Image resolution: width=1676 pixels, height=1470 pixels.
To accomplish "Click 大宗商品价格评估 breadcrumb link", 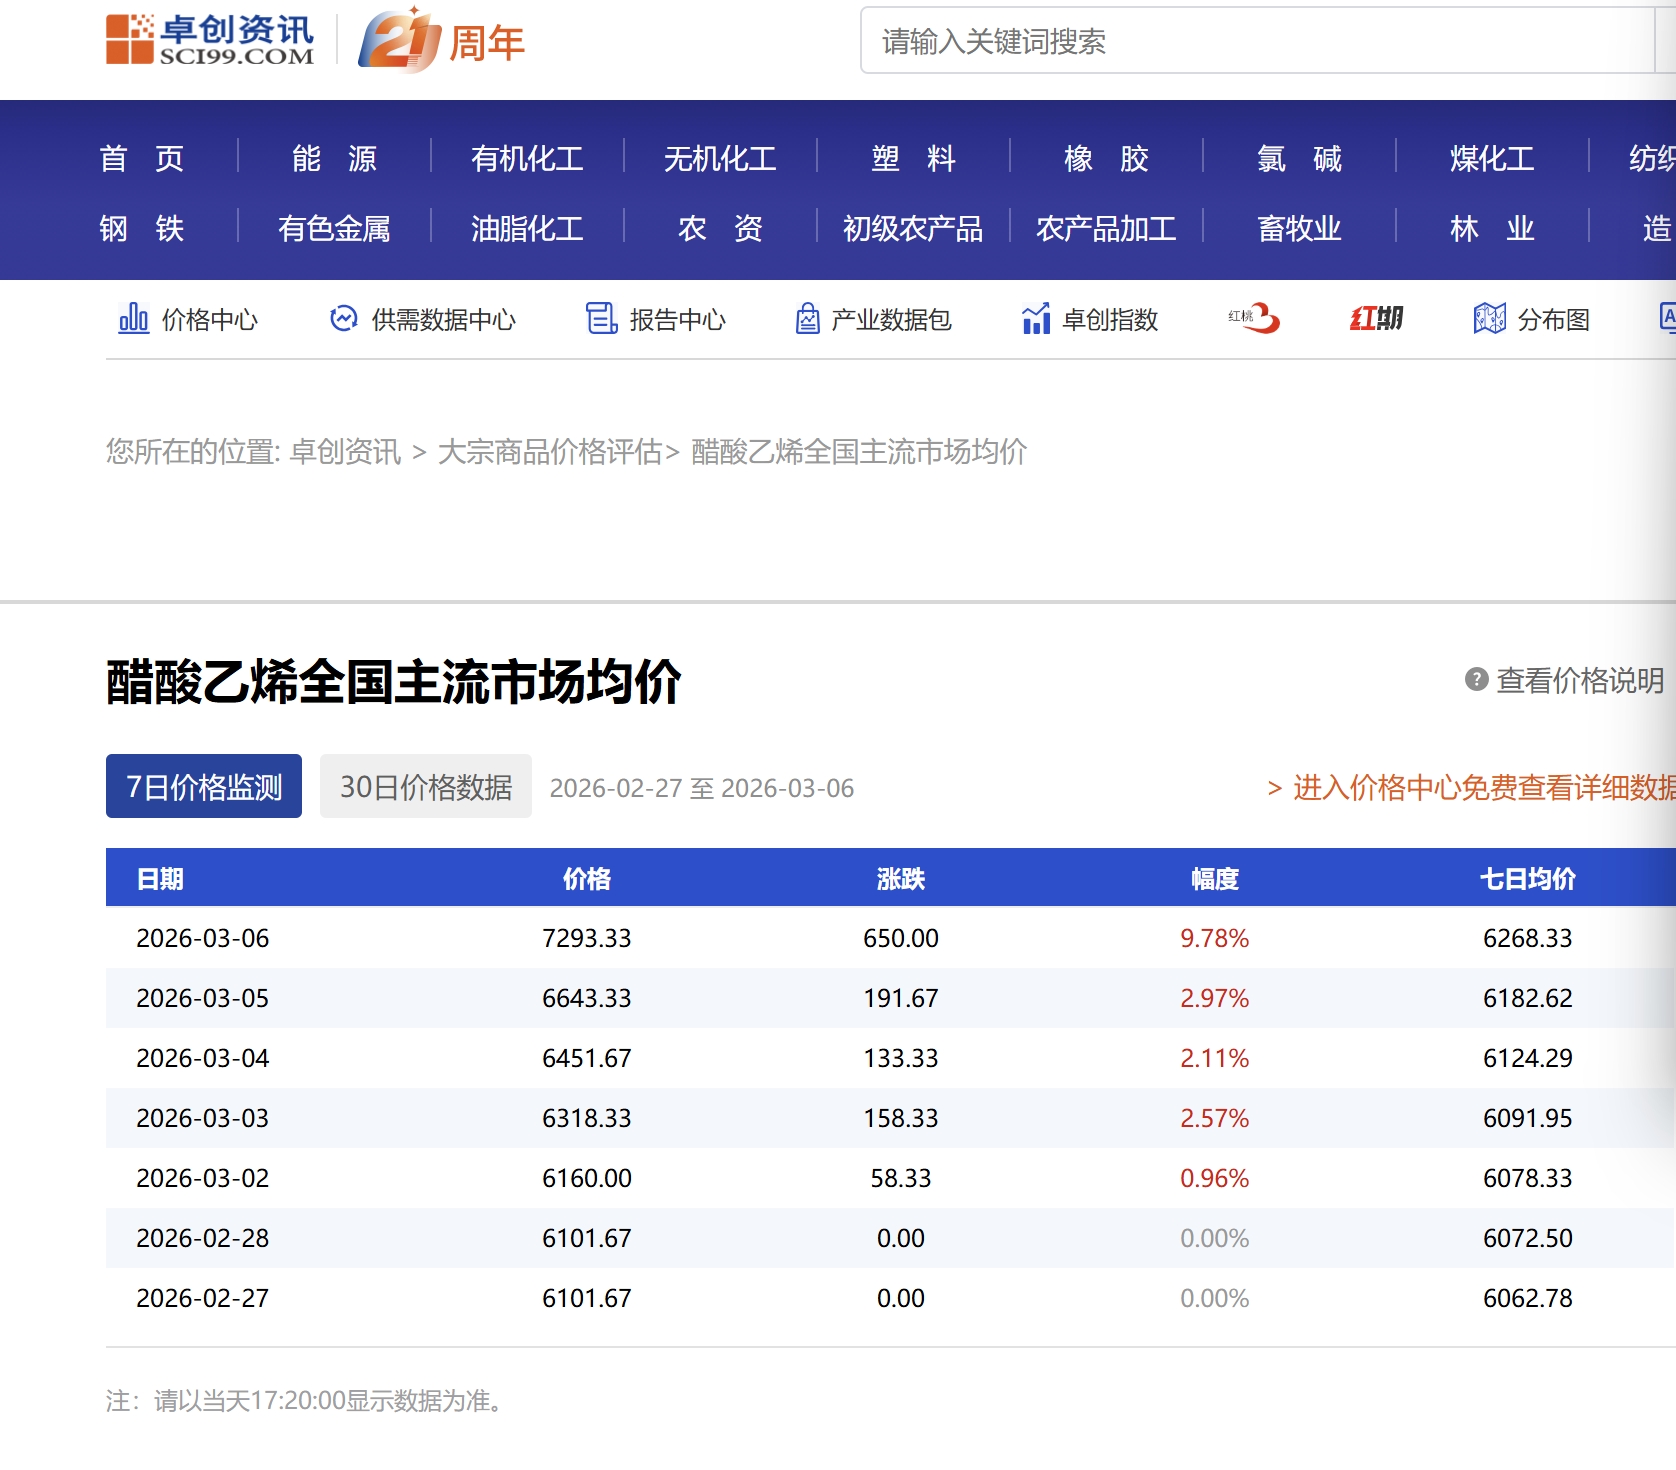I will [550, 452].
